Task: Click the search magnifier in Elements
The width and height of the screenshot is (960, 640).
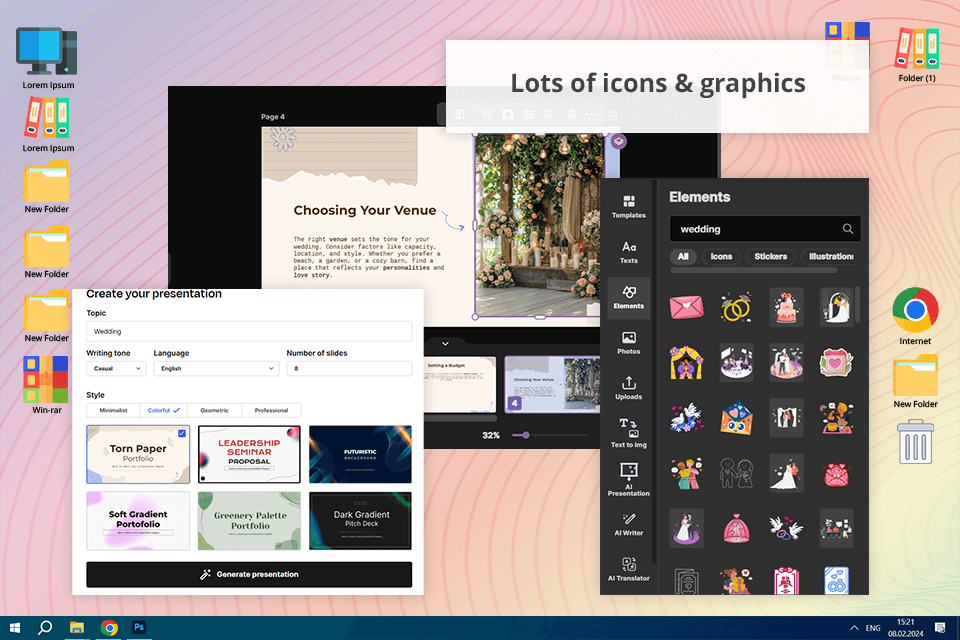Action: (x=847, y=228)
